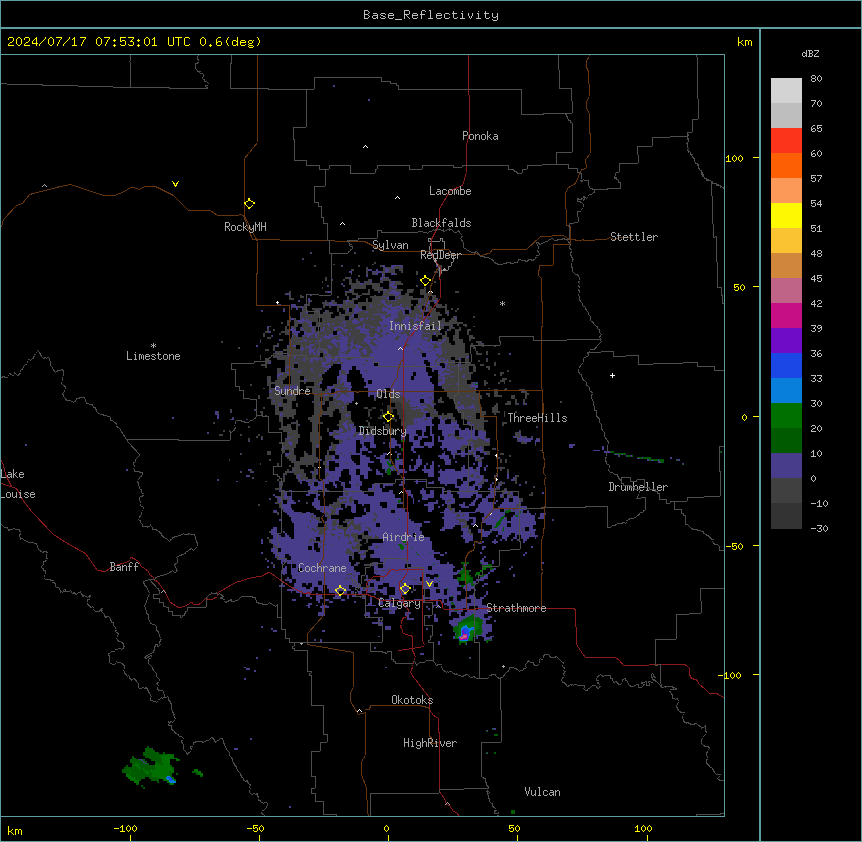Viewport: 862px width, 842px height.
Task: Click the white caret marker west of Ponoka
Action: pos(366,147)
